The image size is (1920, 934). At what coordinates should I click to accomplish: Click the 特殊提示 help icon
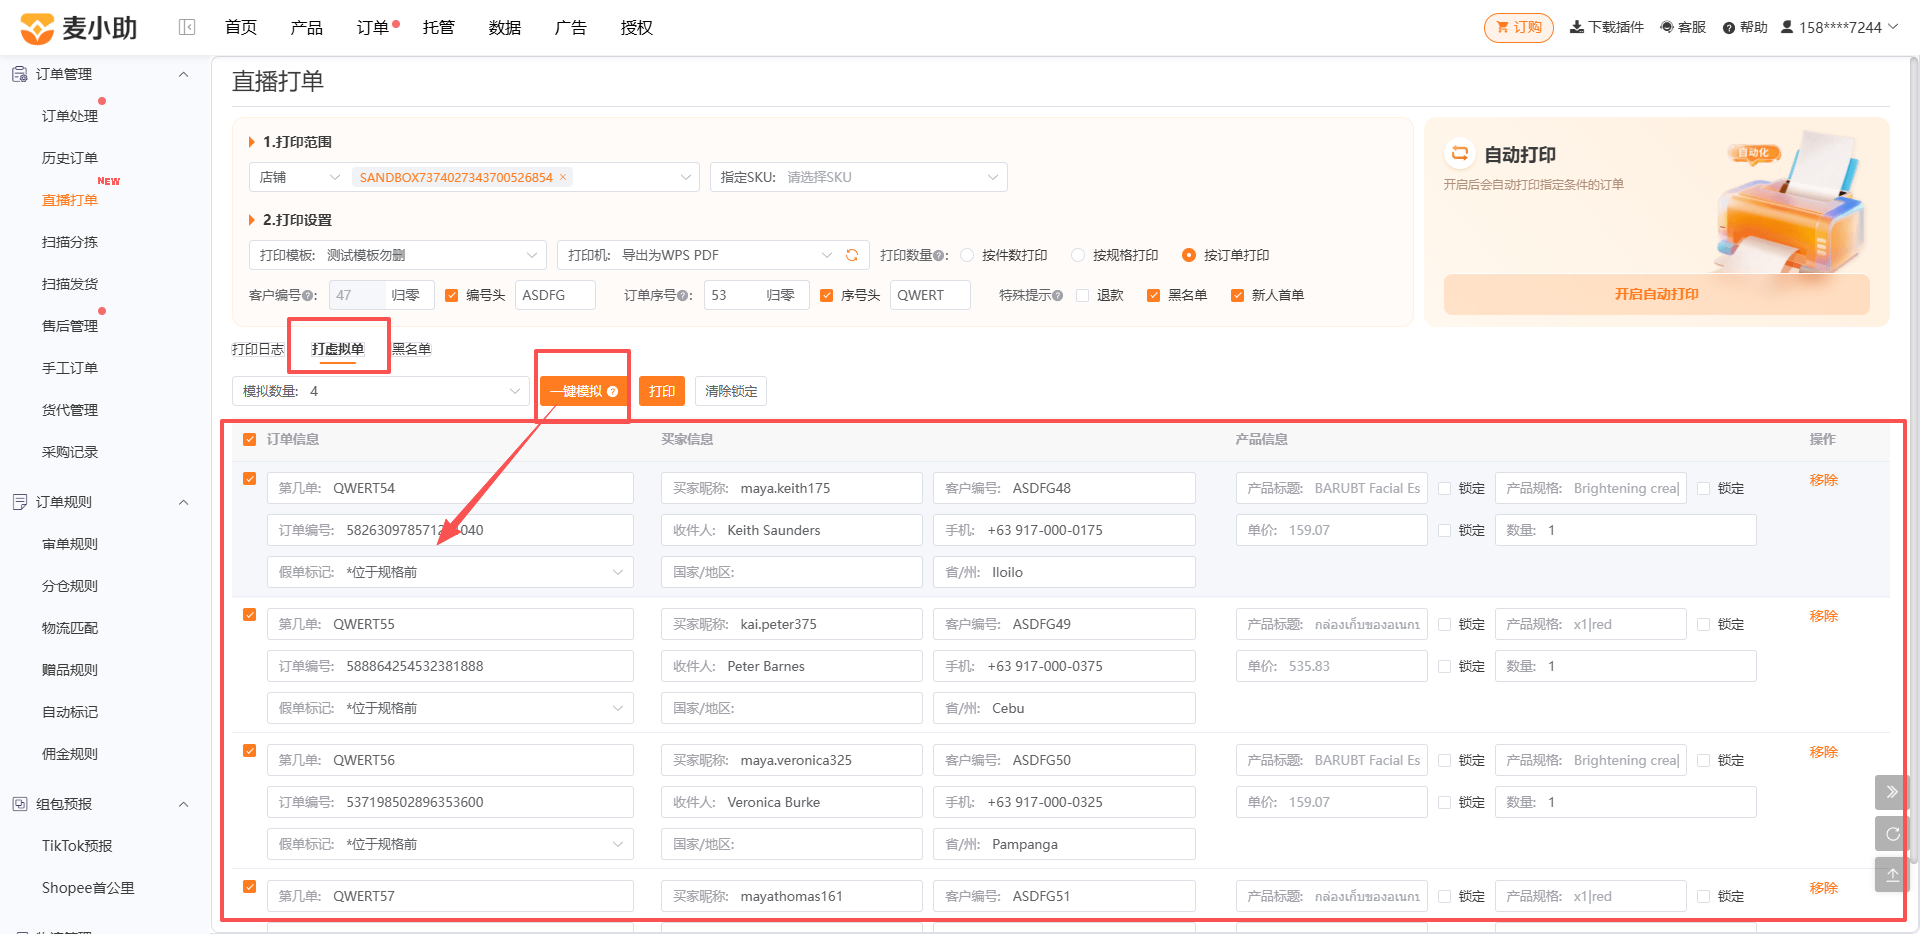1057,296
